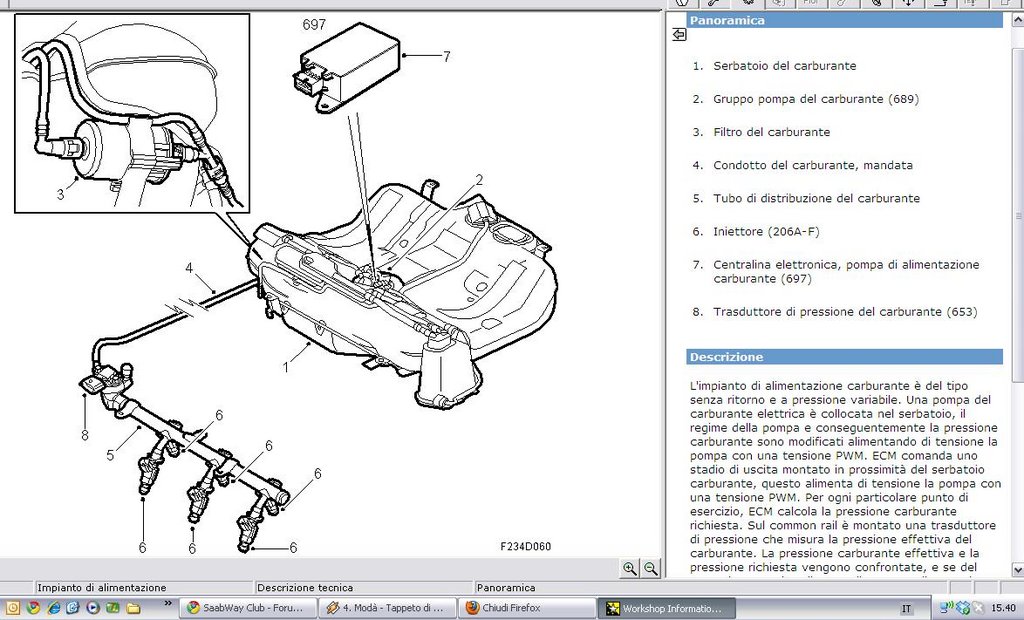
Task: Expand hidden quick launch items chevron
Action: click(168, 603)
